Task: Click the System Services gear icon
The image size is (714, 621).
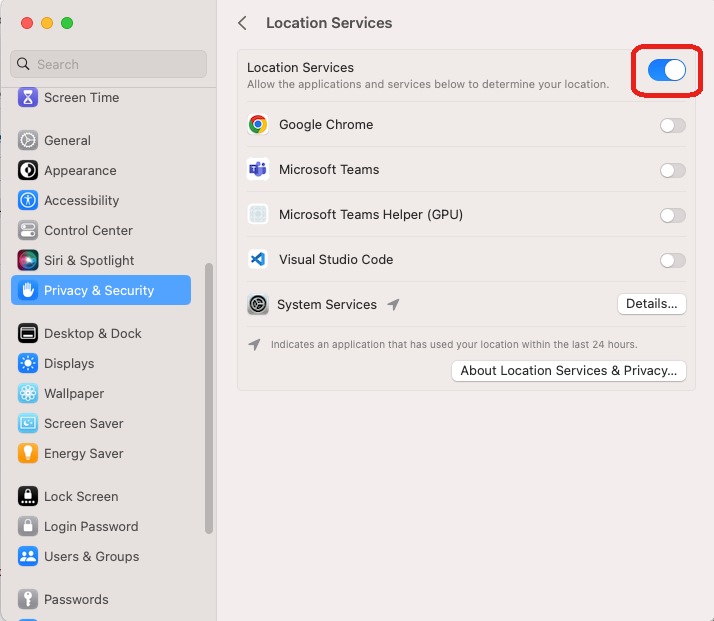Action: 258,304
